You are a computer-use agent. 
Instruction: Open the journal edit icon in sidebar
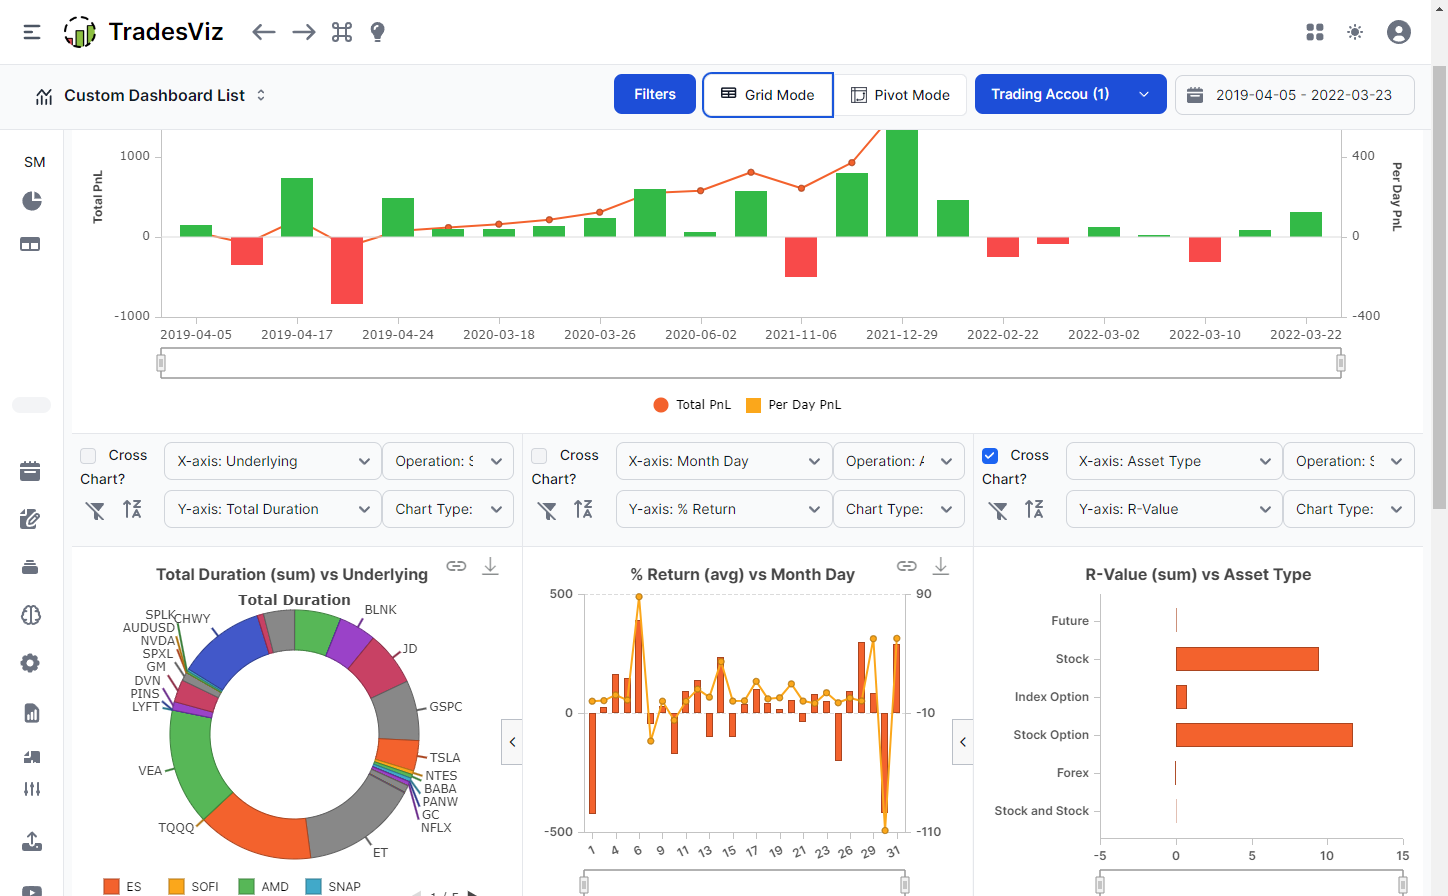(x=31, y=518)
